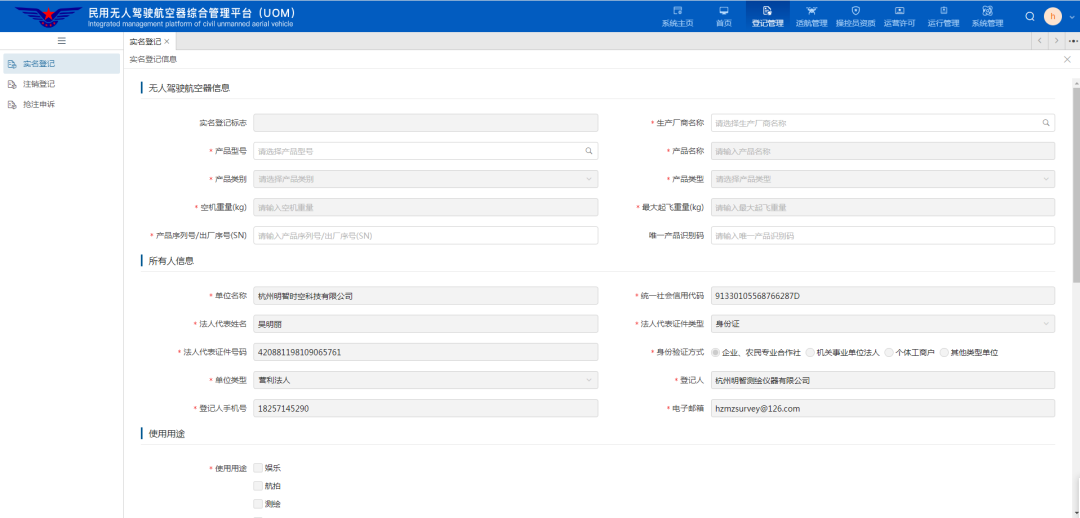Click the previous tabs arrow
Image resolution: width=1080 pixels, height=518 pixels.
click(1039, 41)
